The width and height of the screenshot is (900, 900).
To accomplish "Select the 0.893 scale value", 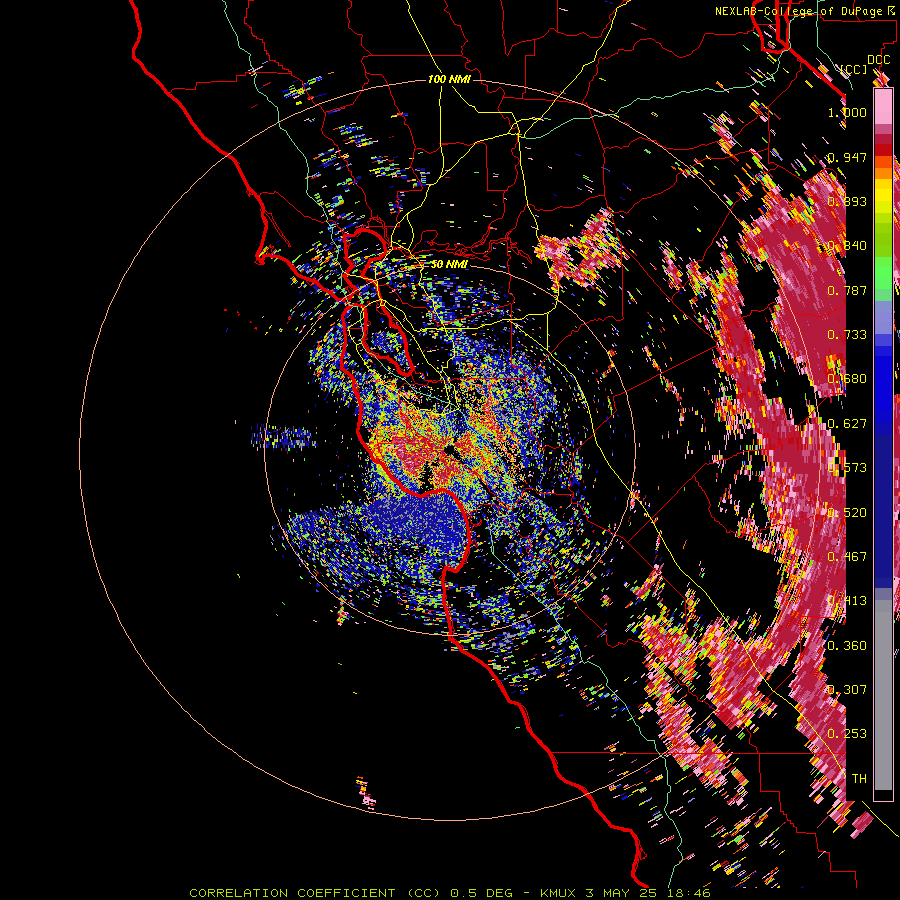I will [x=847, y=201].
